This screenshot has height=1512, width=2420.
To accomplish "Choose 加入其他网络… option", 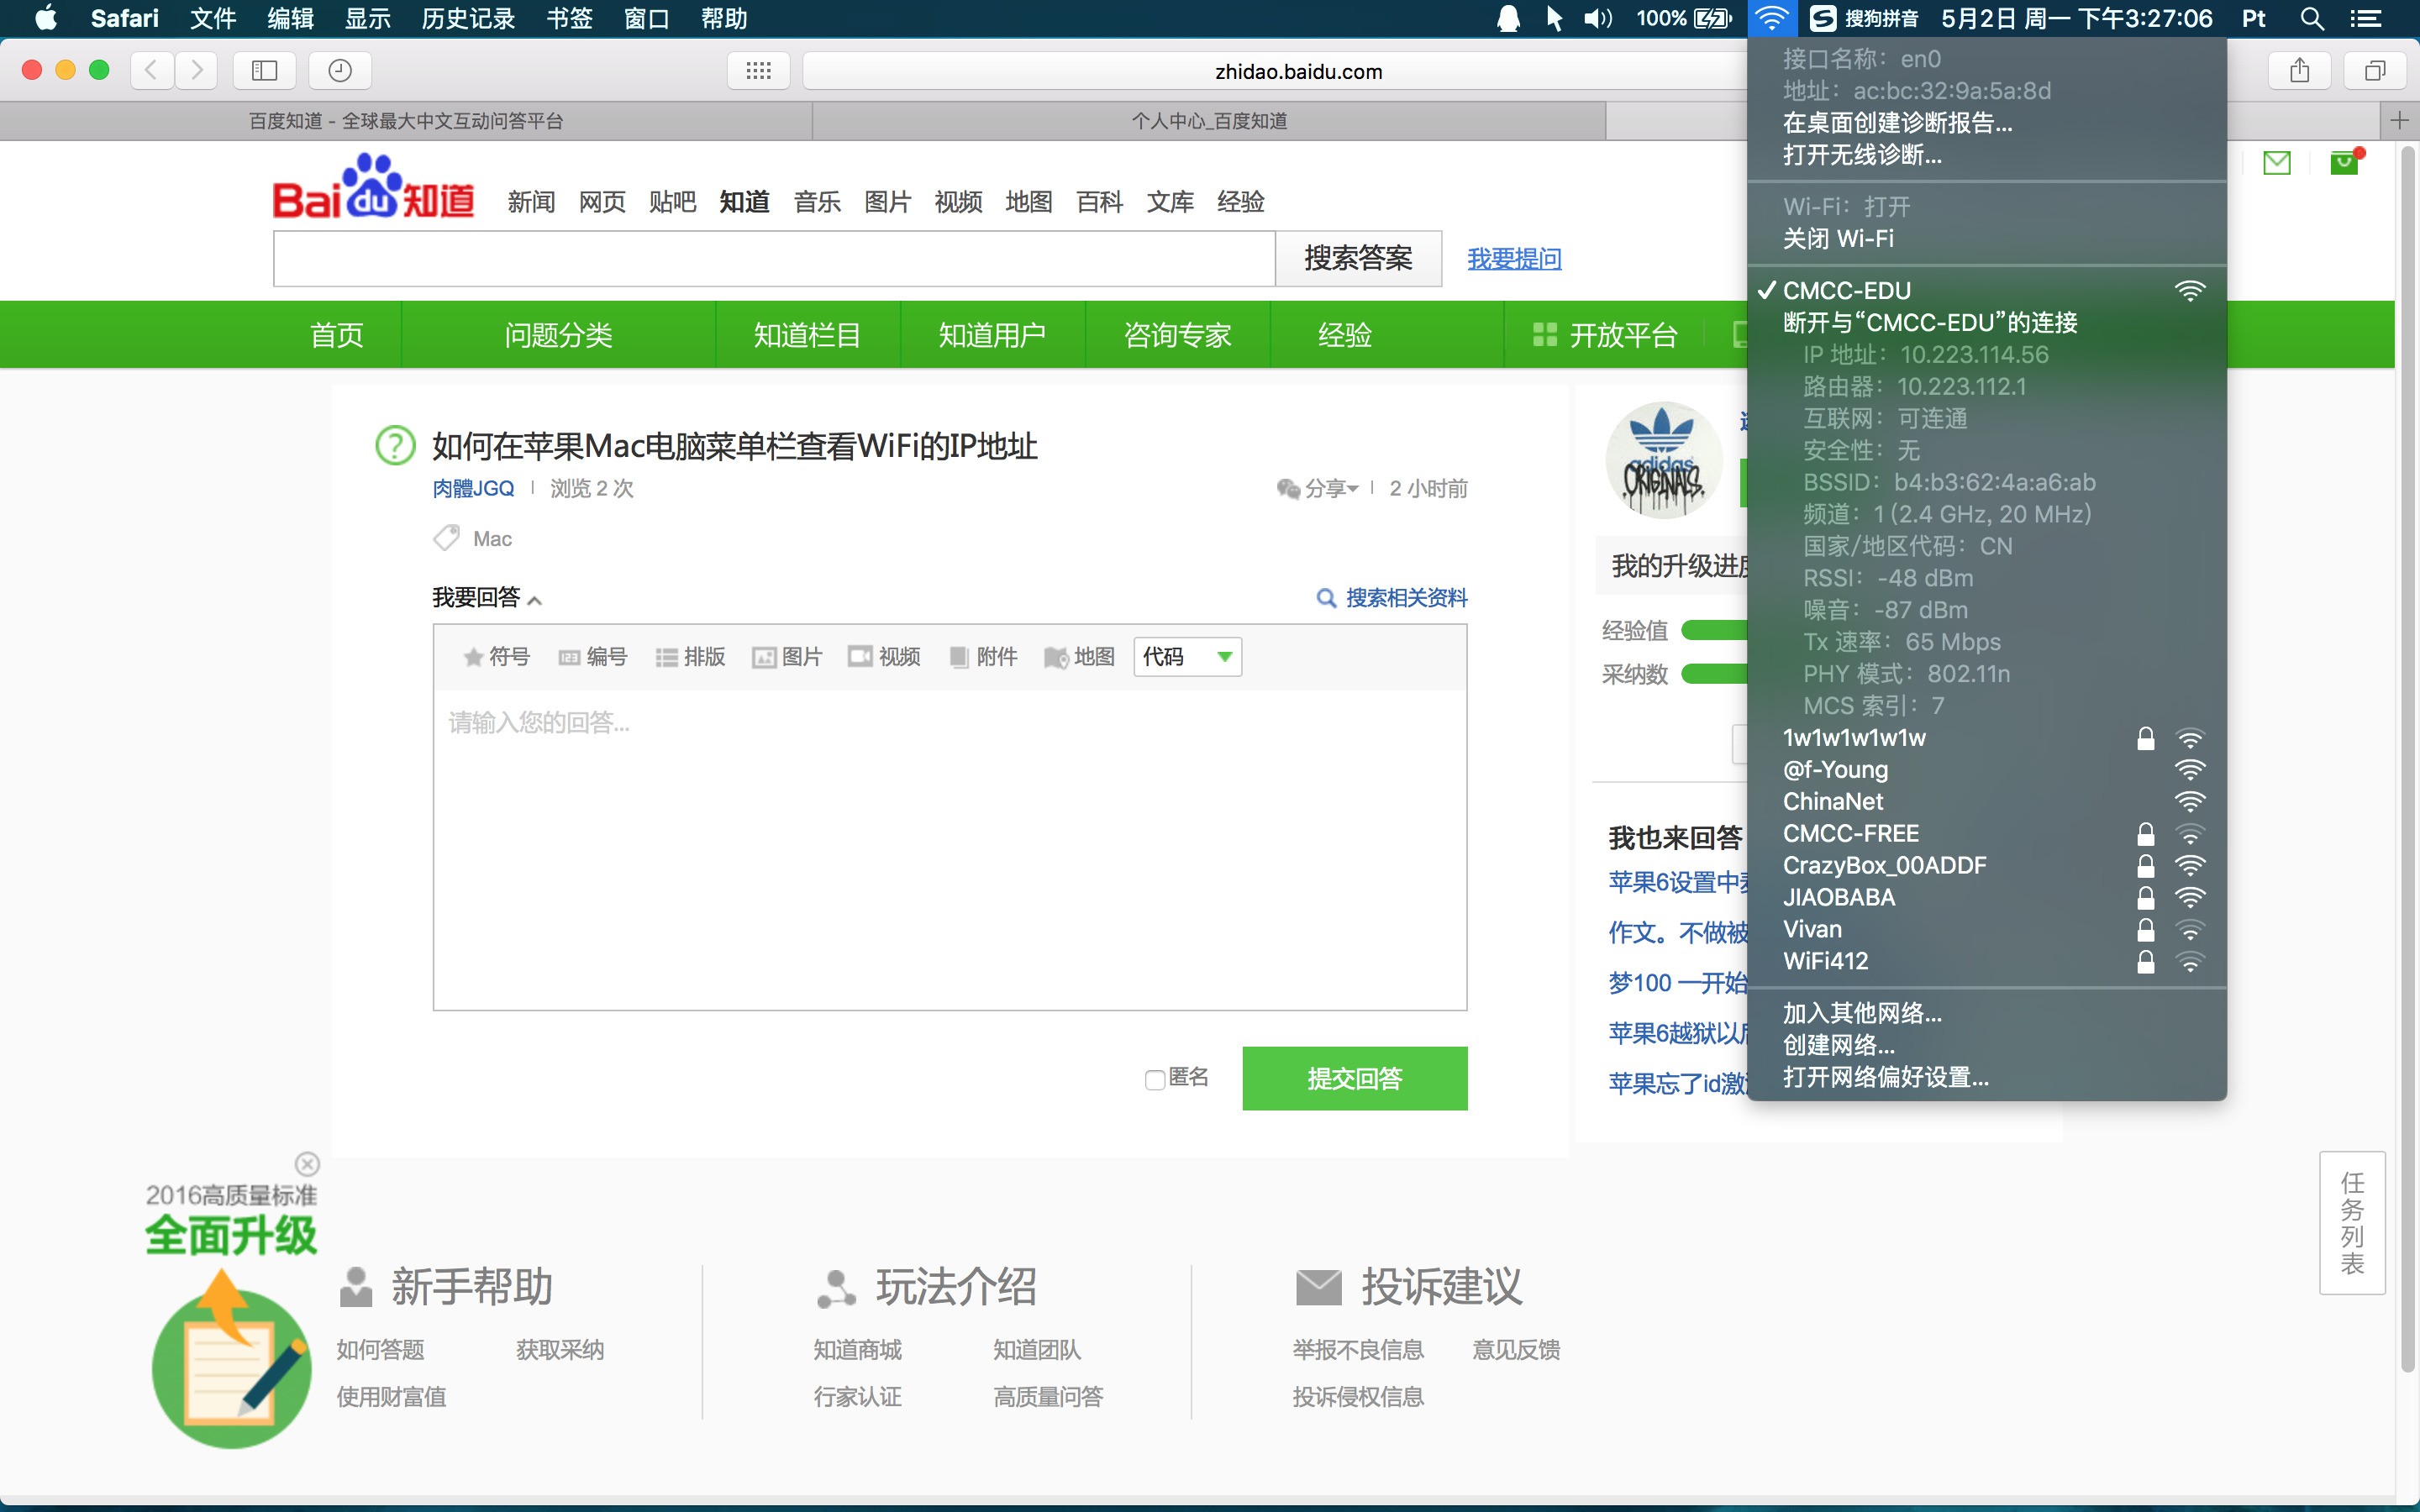I will click(1986, 1014).
